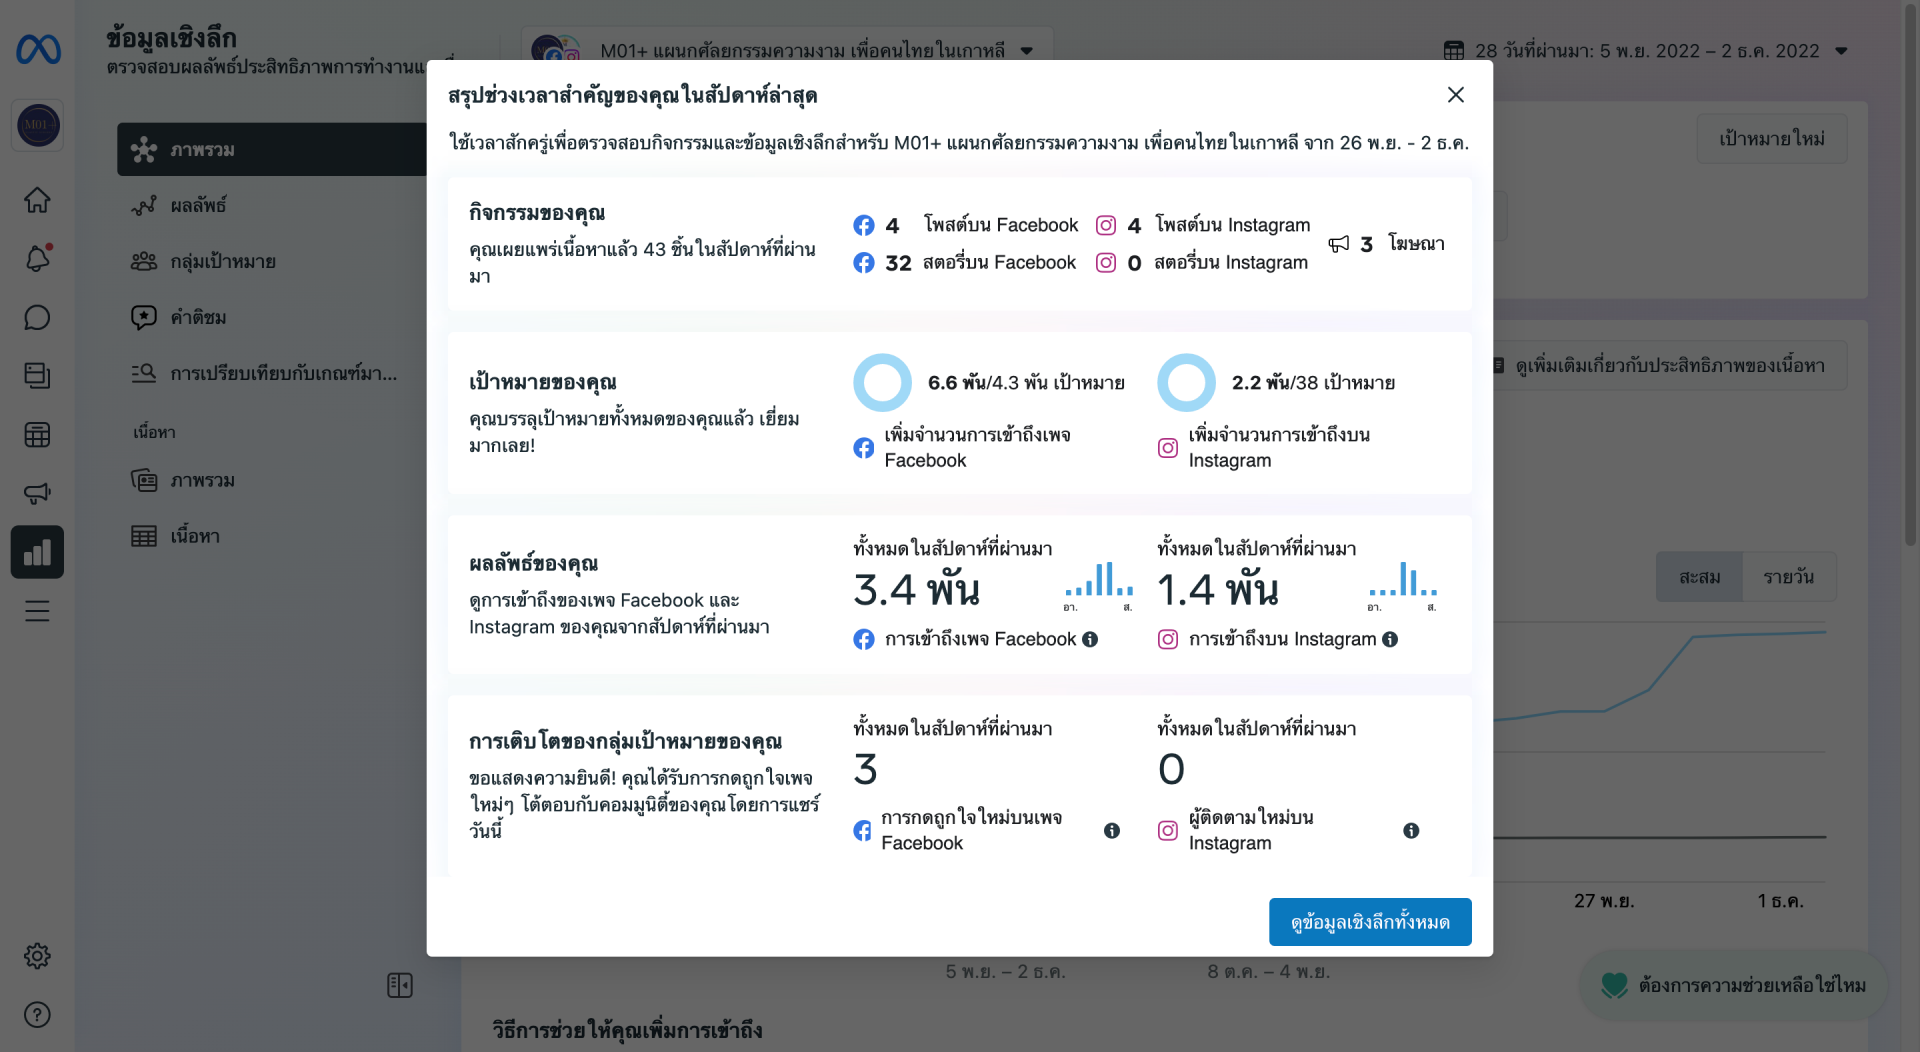Open inbox chat bubble icon
Screen dimensions: 1920x1052
[37, 318]
